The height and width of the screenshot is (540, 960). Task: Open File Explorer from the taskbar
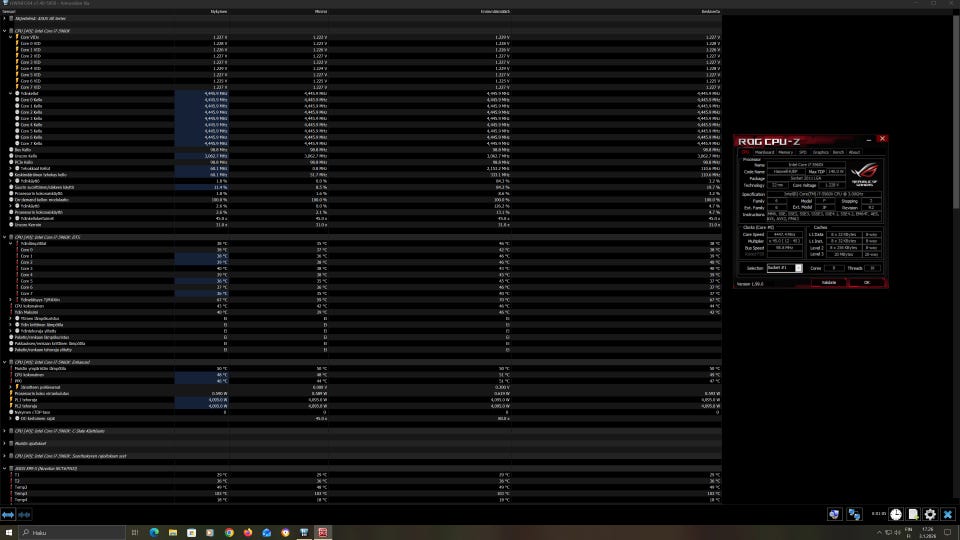tap(173, 533)
